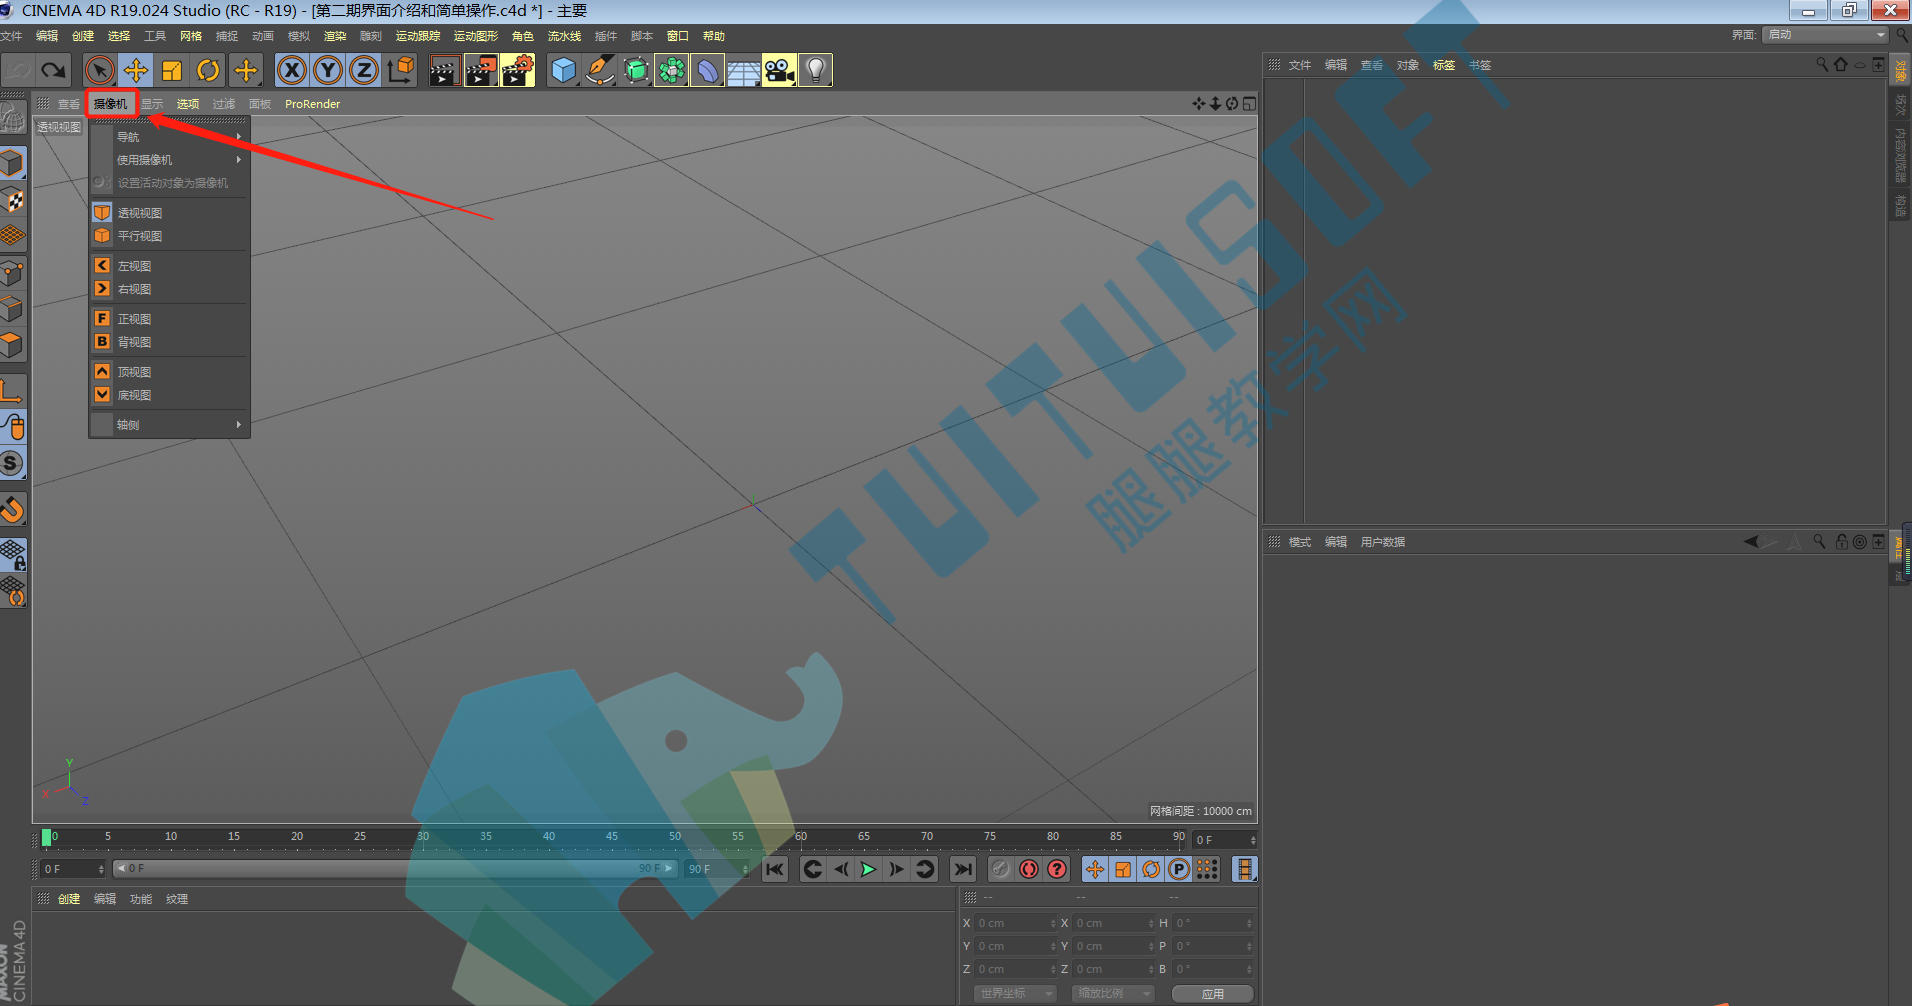The width and height of the screenshot is (1912, 1006).
Task: Select the Live Selection arrow tool
Action: tap(98, 70)
